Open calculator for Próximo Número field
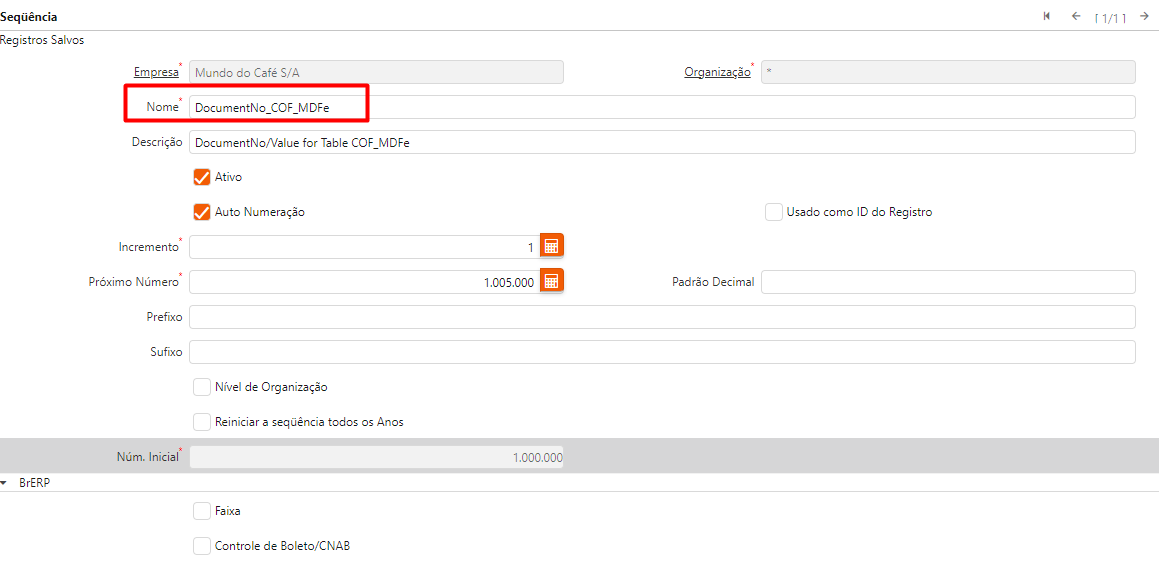This screenshot has width=1159, height=565. 551,281
